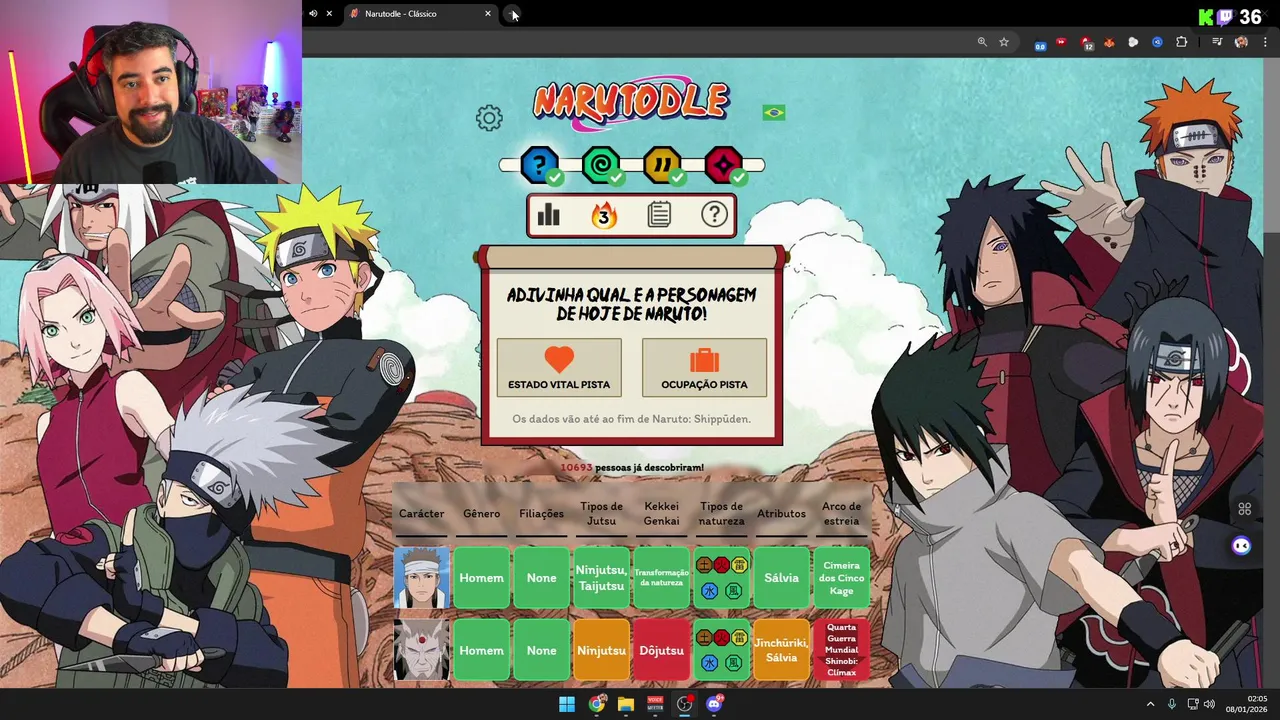This screenshot has height=720, width=1280.
Task: Click the Narutodle logo
Action: coord(631,103)
